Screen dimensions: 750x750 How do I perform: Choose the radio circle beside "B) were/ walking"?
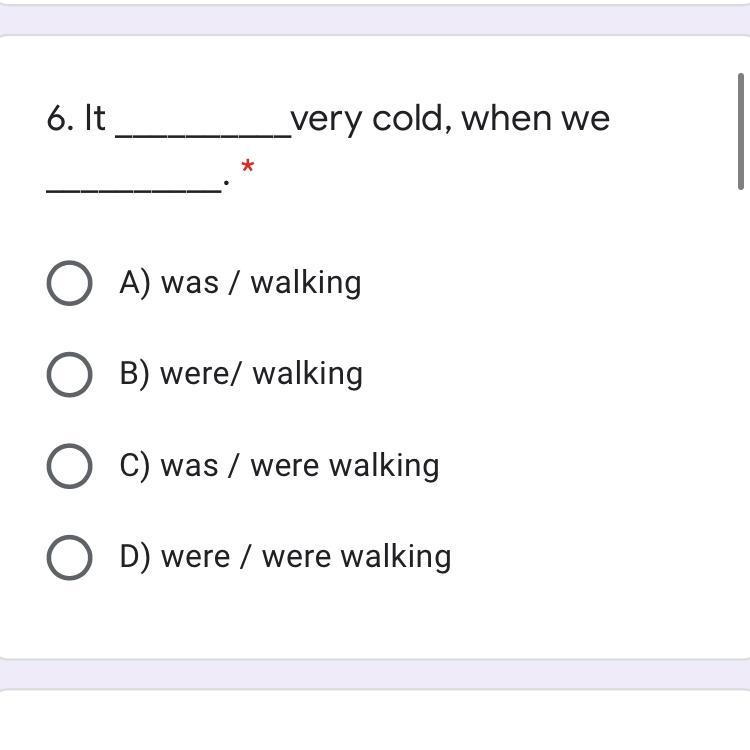coord(69,374)
